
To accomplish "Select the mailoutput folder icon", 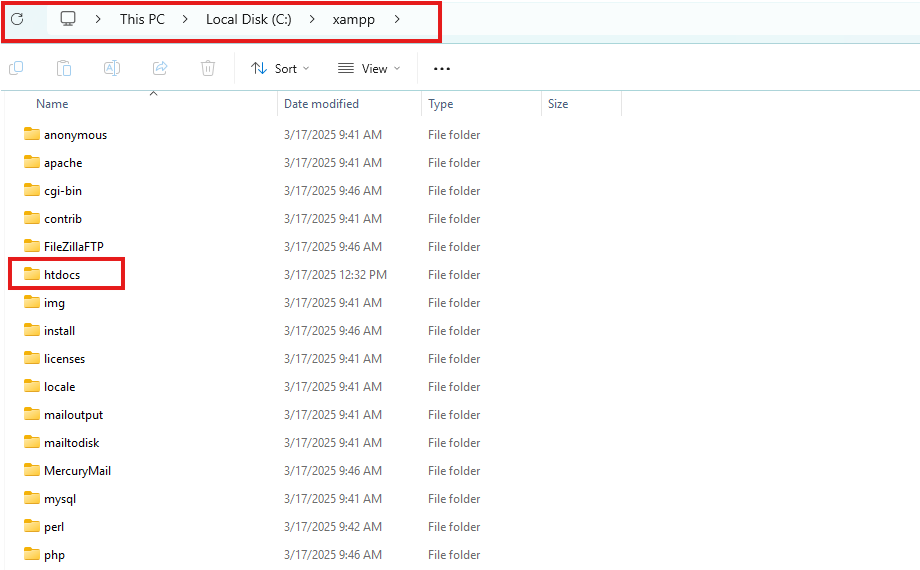I will coord(32,414).
